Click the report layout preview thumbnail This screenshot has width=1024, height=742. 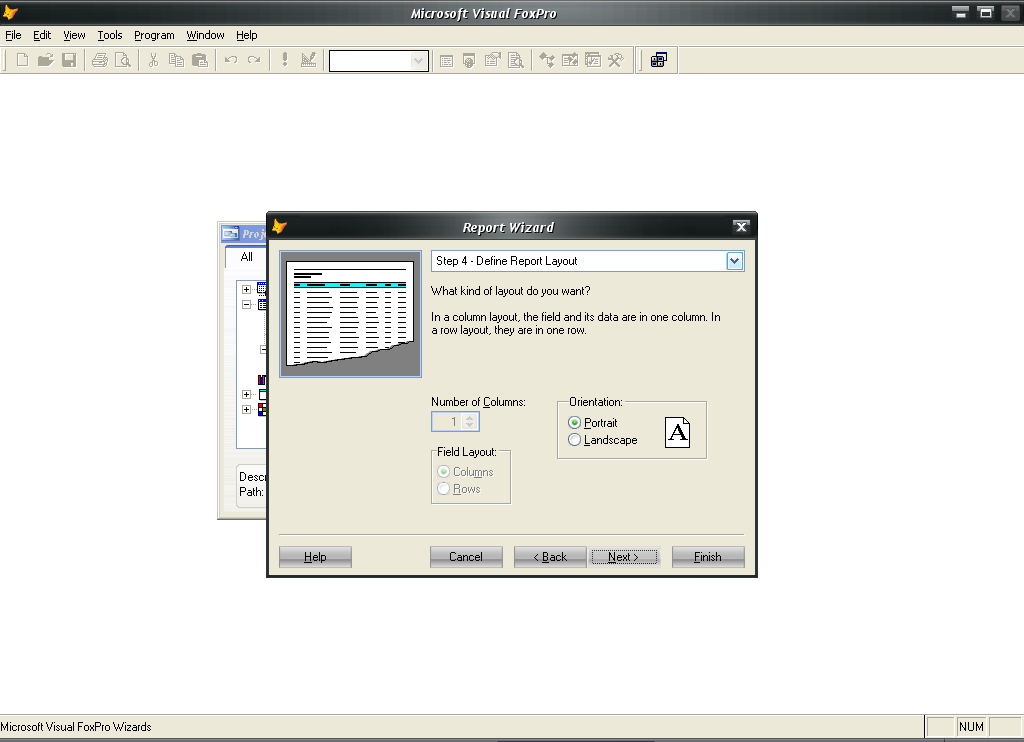tap(350, 314)
